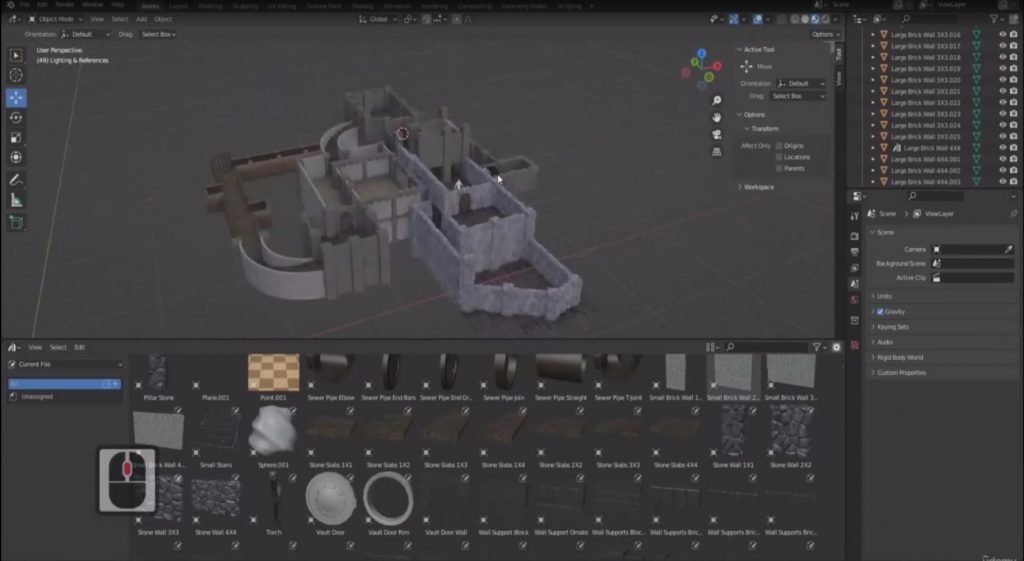Open the View Layer properties tab icon

click(x=855, y=268)
